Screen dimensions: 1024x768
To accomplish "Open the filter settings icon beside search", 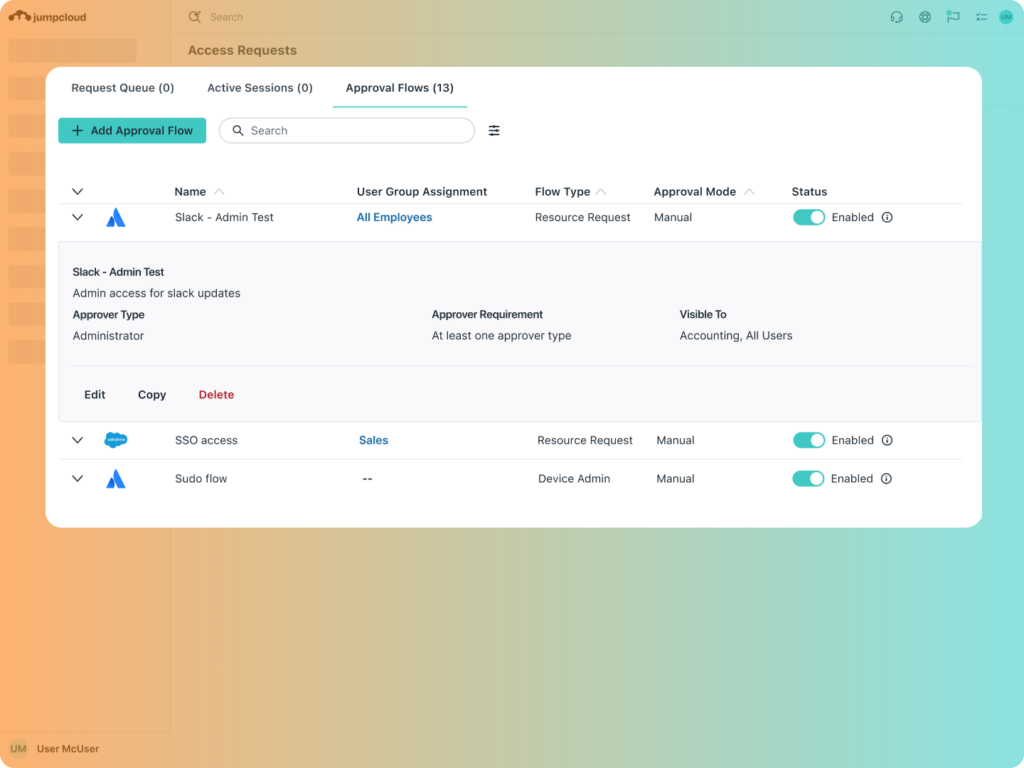I will 494,131.
